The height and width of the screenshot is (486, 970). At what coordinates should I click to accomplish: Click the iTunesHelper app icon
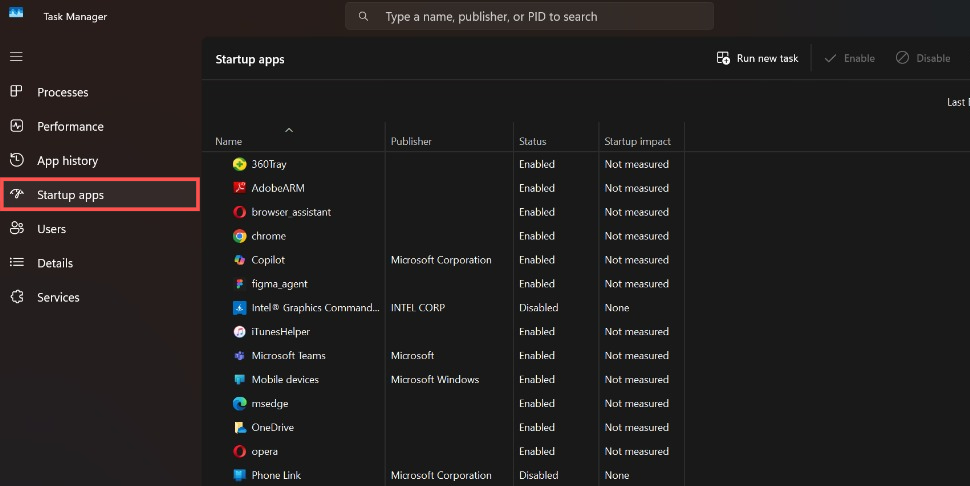239,331
